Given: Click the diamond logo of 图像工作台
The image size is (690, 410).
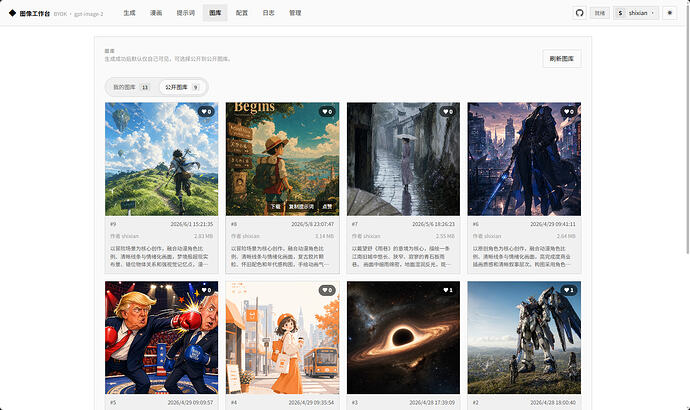Looking at the screenshot, I should [12, 13].
